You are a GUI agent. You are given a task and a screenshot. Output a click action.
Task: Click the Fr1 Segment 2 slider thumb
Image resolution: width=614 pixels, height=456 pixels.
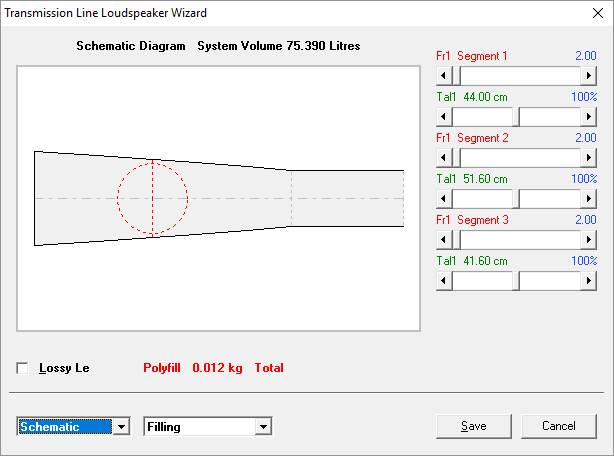[x=457, y=158]
